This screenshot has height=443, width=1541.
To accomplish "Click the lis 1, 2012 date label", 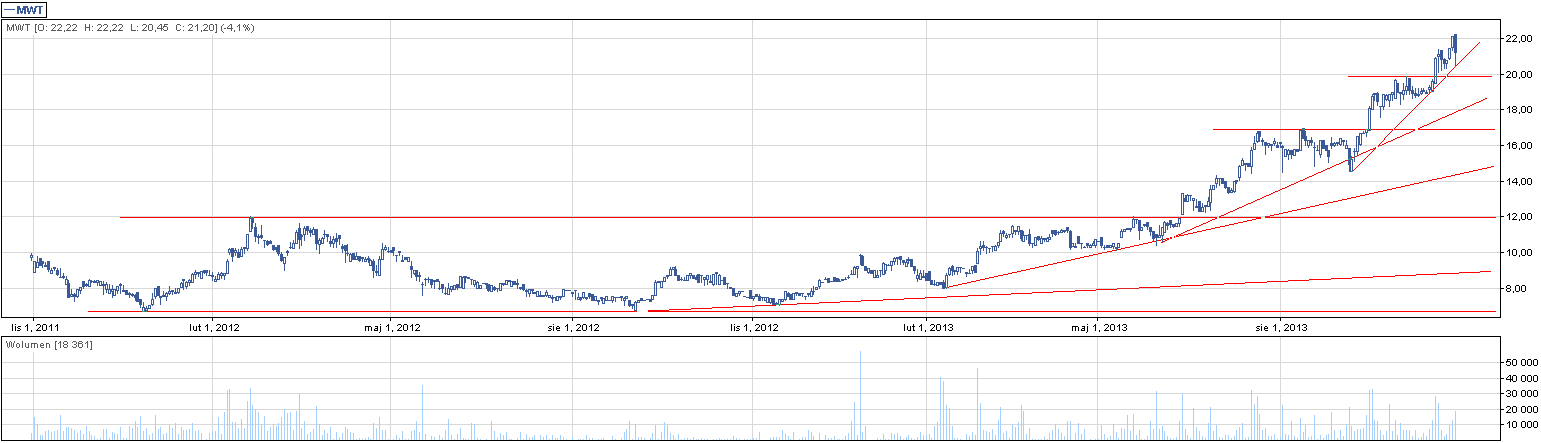I will [x=754, y=327].
